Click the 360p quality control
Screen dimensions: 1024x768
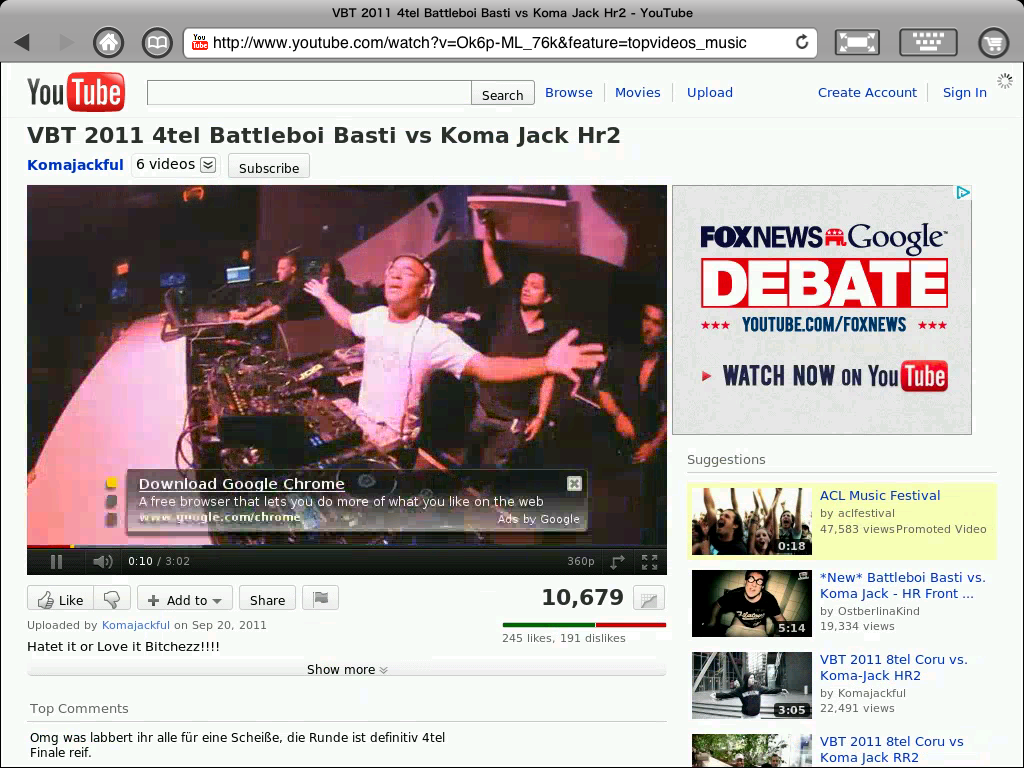pos(581,561)
